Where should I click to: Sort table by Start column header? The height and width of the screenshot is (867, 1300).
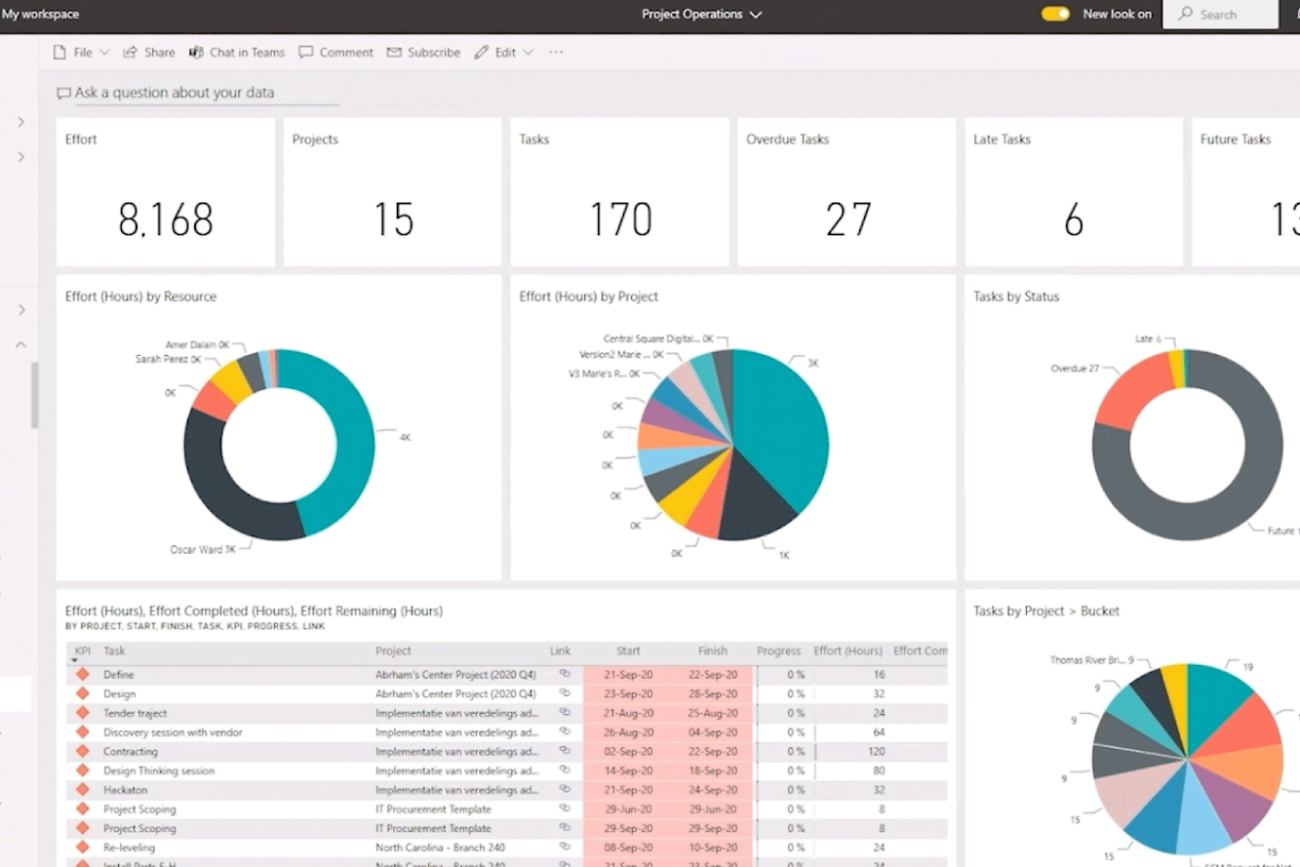pos(628,651)
